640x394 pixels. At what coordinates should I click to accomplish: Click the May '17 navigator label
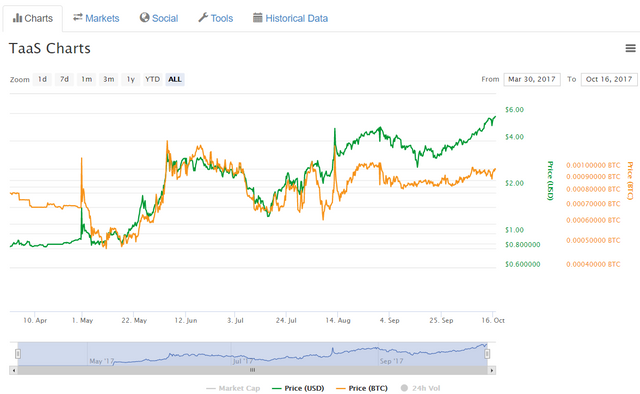coord(102,361)
